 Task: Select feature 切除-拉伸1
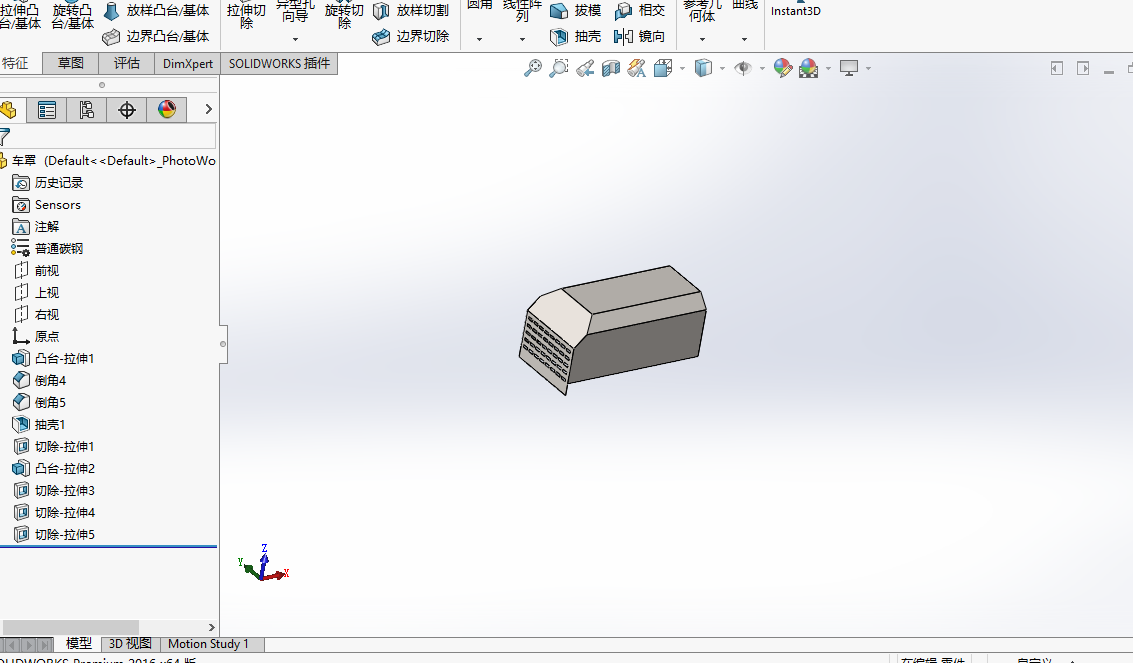(x=53, y=446)
